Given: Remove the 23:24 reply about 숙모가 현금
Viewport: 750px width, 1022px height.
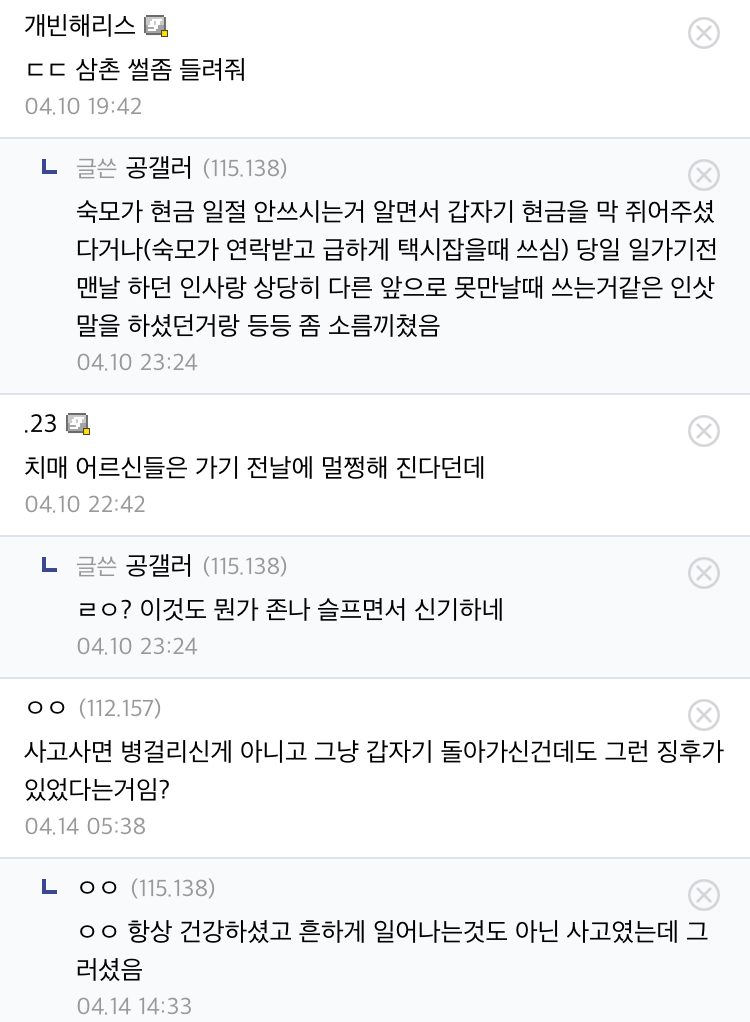Looking at the screenshot, I should click(x=704, y=175).
